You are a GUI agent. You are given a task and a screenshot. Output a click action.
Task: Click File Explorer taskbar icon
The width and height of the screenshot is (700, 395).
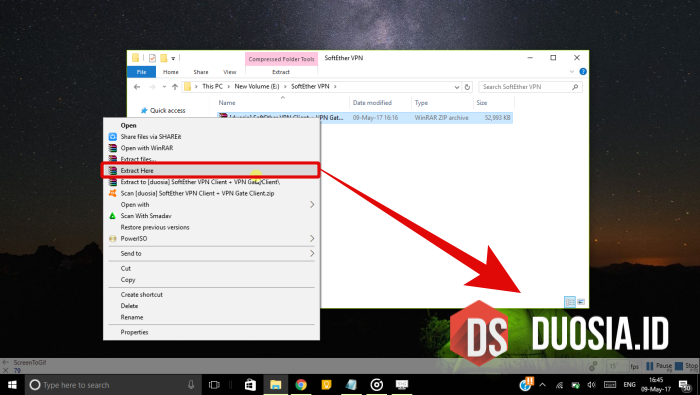[x=275, y=385]
